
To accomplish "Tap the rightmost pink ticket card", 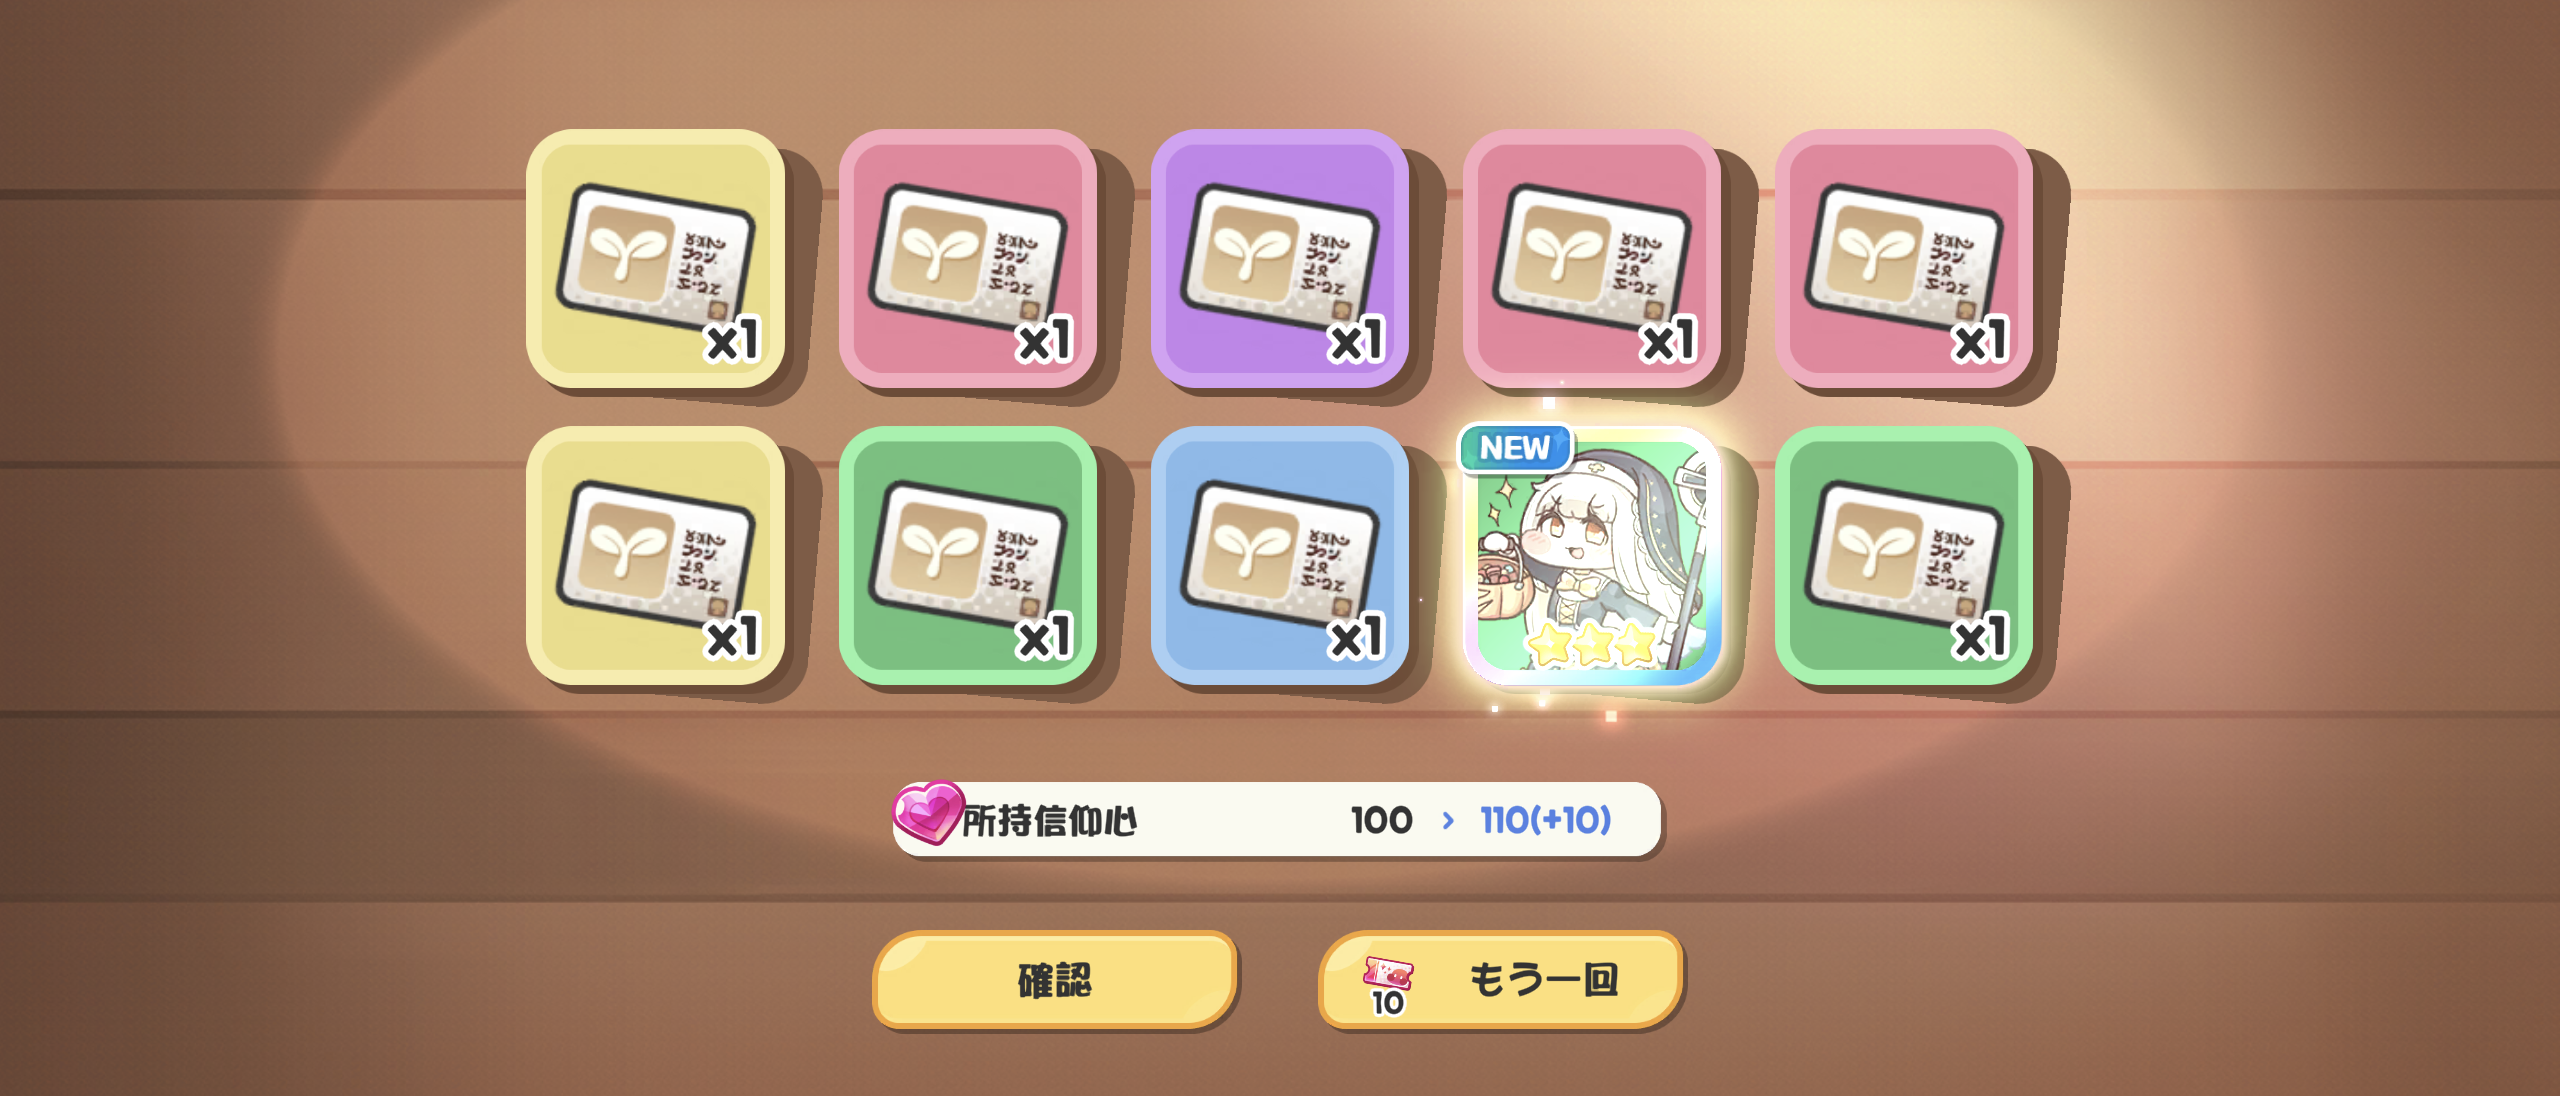I will [1904, 259].
